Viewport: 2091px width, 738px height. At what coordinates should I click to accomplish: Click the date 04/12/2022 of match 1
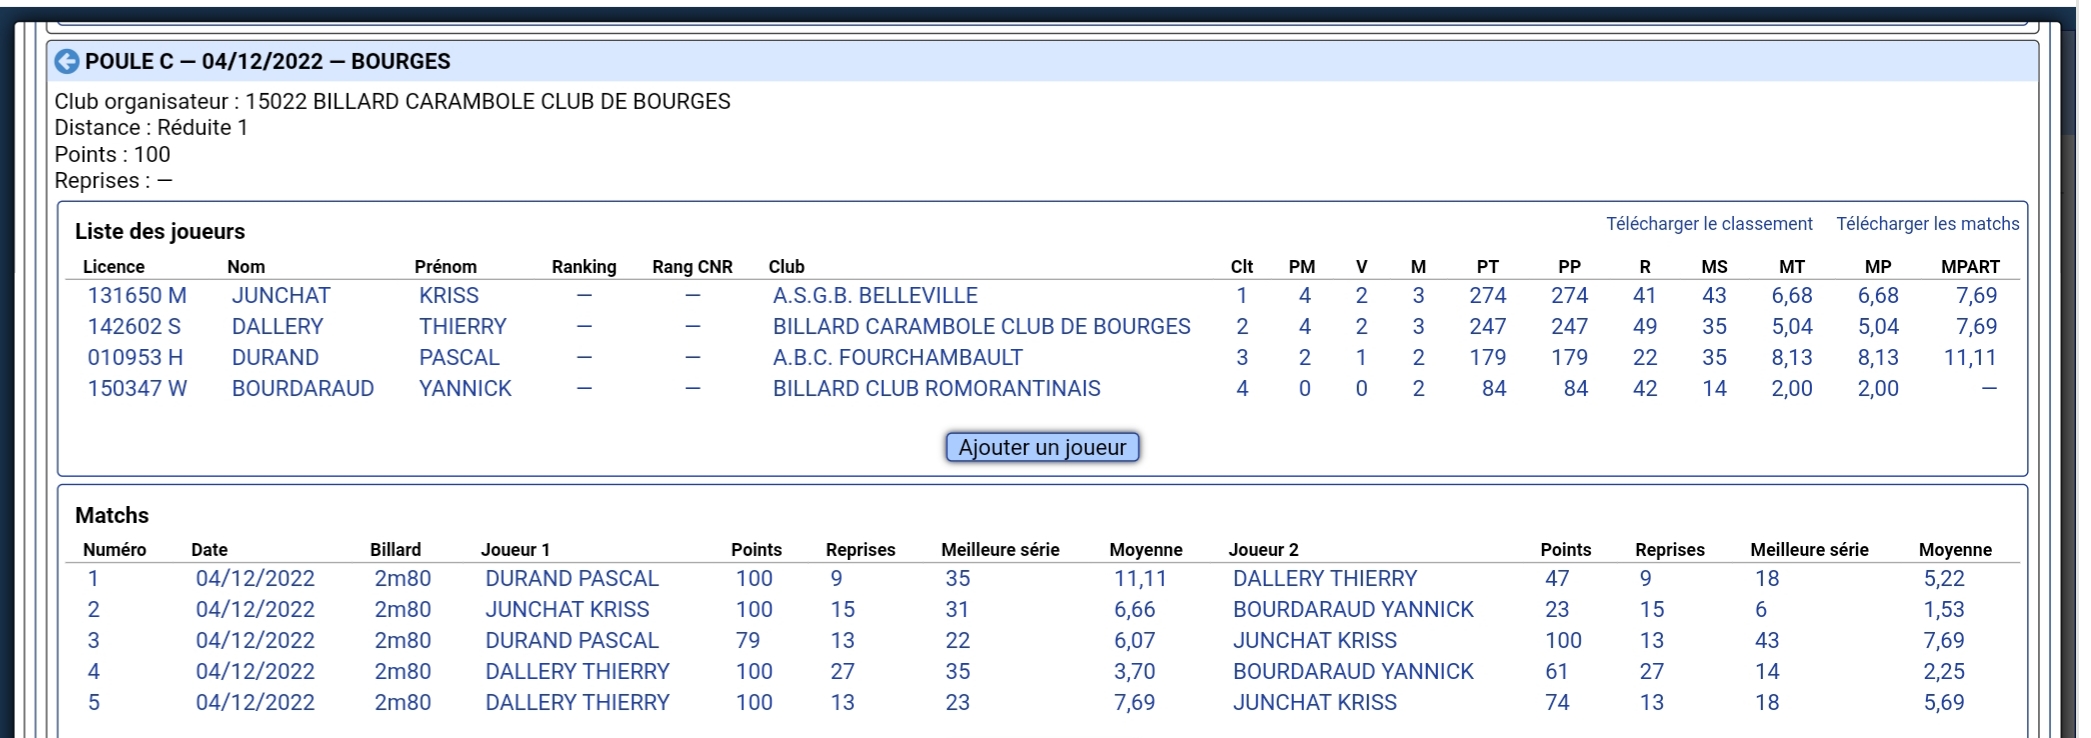(255, 579)
